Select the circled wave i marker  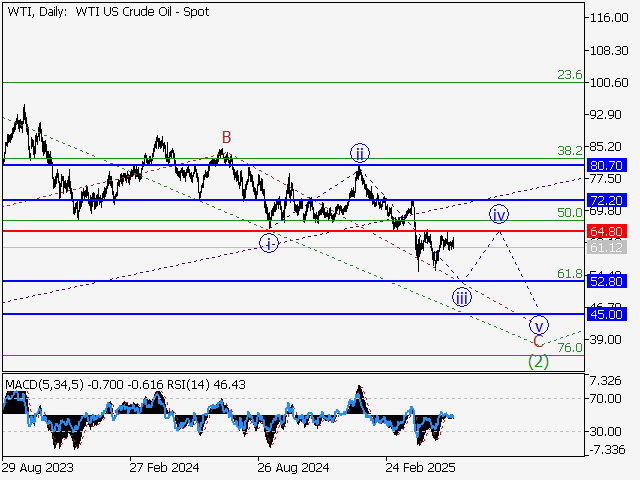tap(269, 242)
